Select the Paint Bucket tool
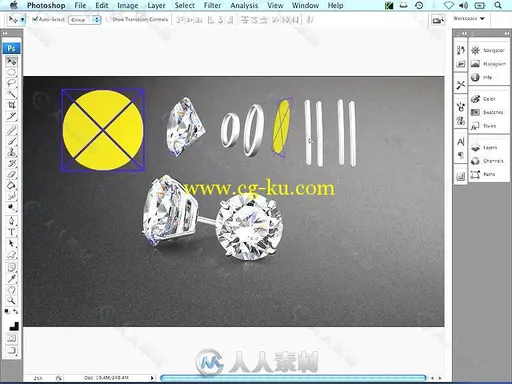 [x=11, y=185]
